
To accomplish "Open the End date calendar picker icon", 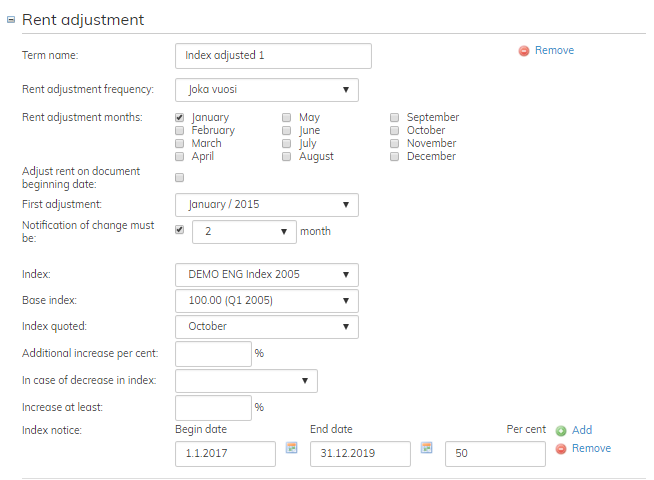I will [x=426, y=447].
